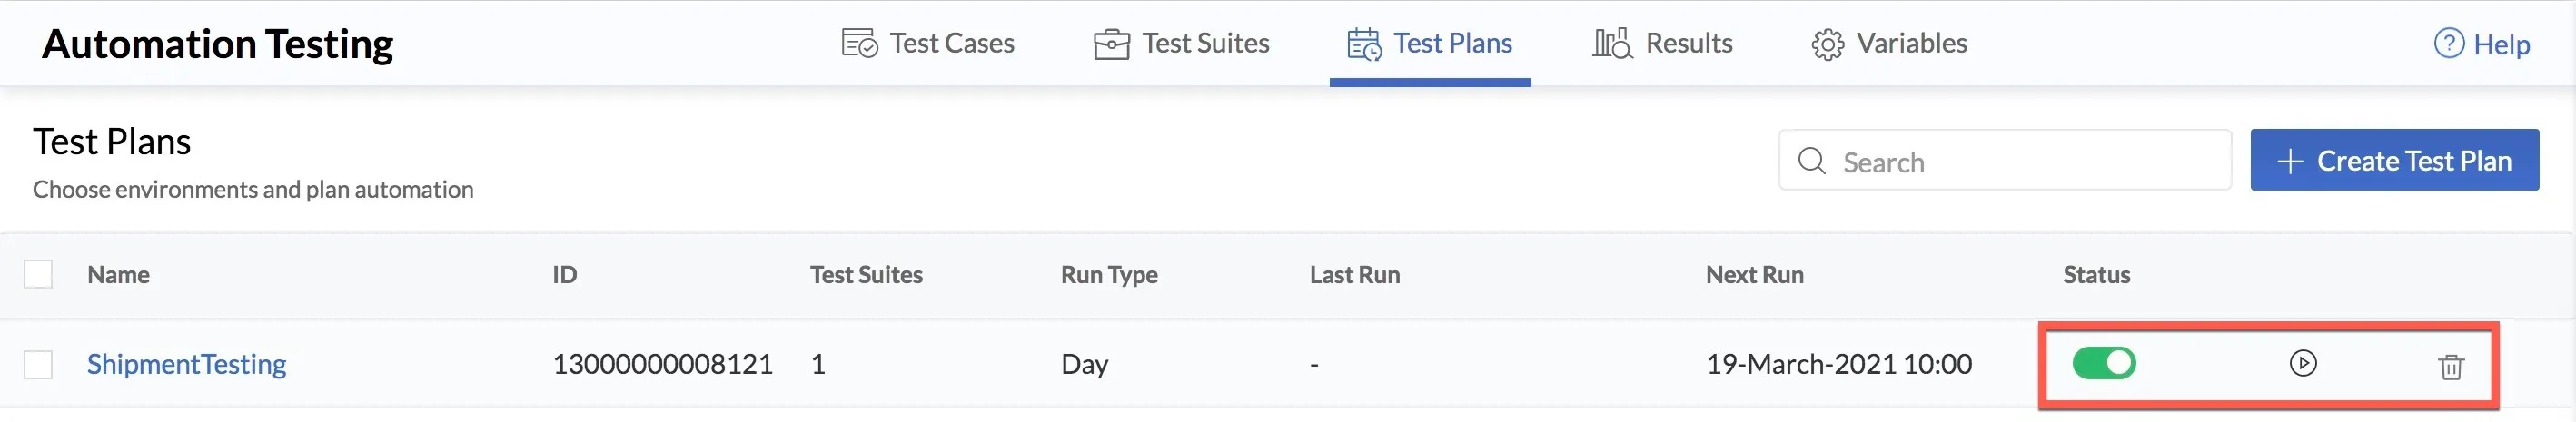Viewport: 2576px width, 422px height.
Task: Click the Test Suites briefcase icon
Action: (1111, 44)
